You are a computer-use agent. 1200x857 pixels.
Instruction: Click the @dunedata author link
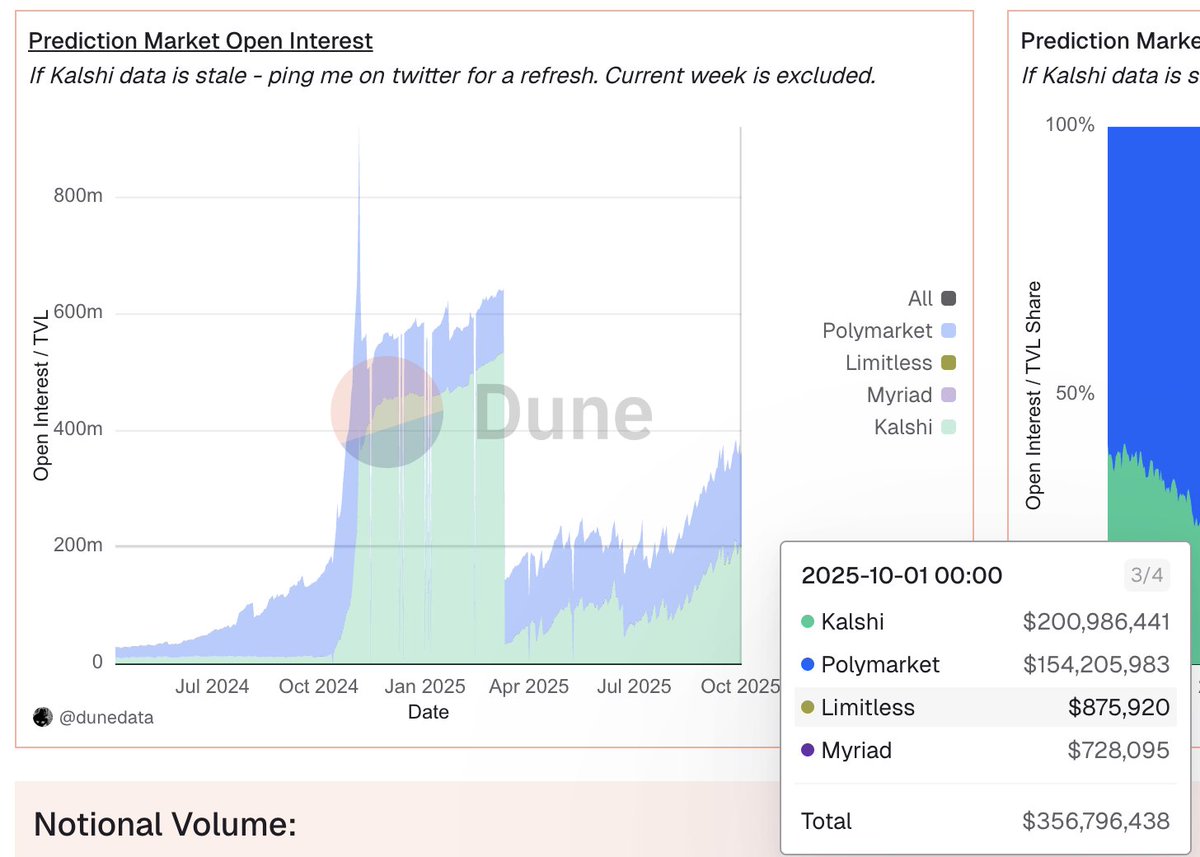pyautogui.click(x=107, y=717)
